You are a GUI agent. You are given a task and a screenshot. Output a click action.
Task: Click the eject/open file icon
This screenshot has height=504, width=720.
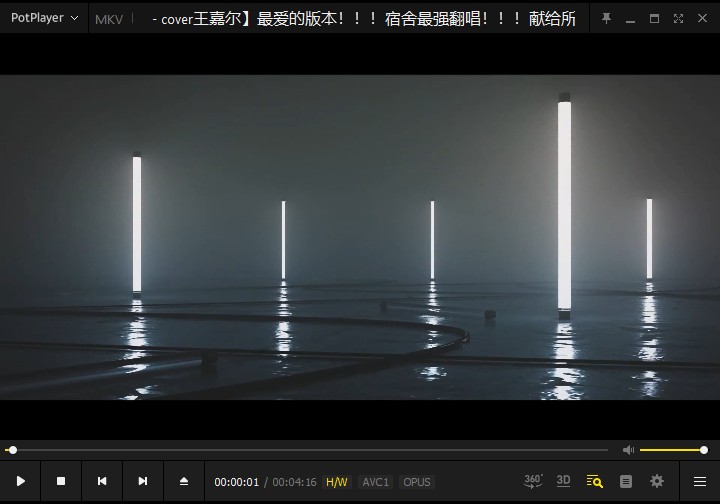tap(184, 481)
